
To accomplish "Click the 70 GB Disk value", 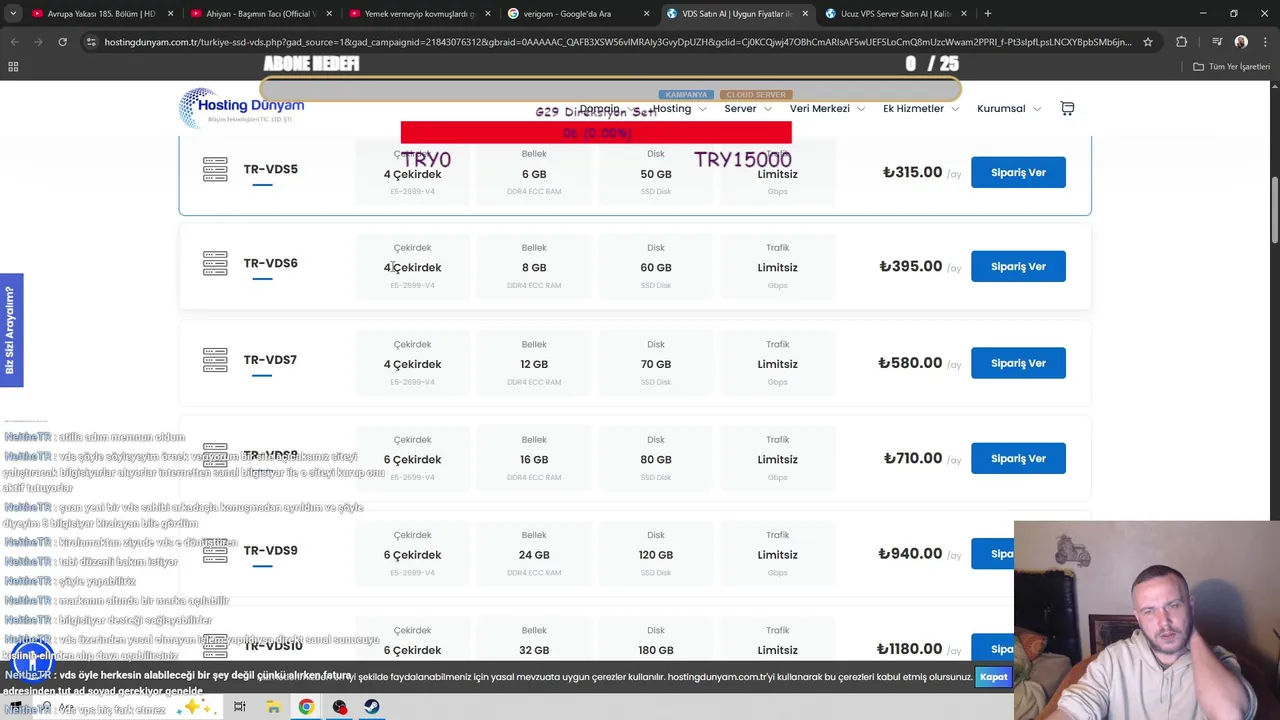I will coord(656,364).
